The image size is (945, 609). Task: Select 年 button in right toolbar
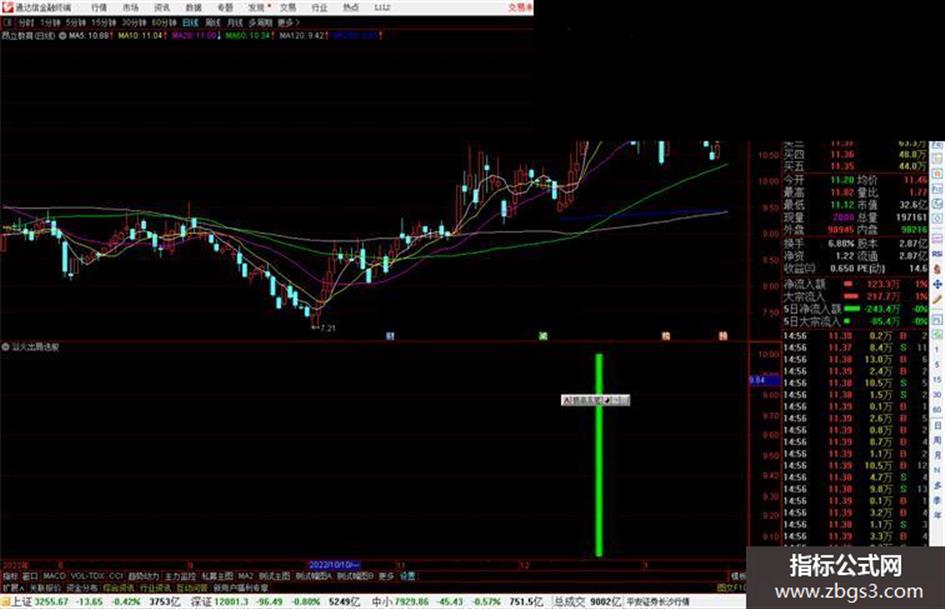(937, 516)
